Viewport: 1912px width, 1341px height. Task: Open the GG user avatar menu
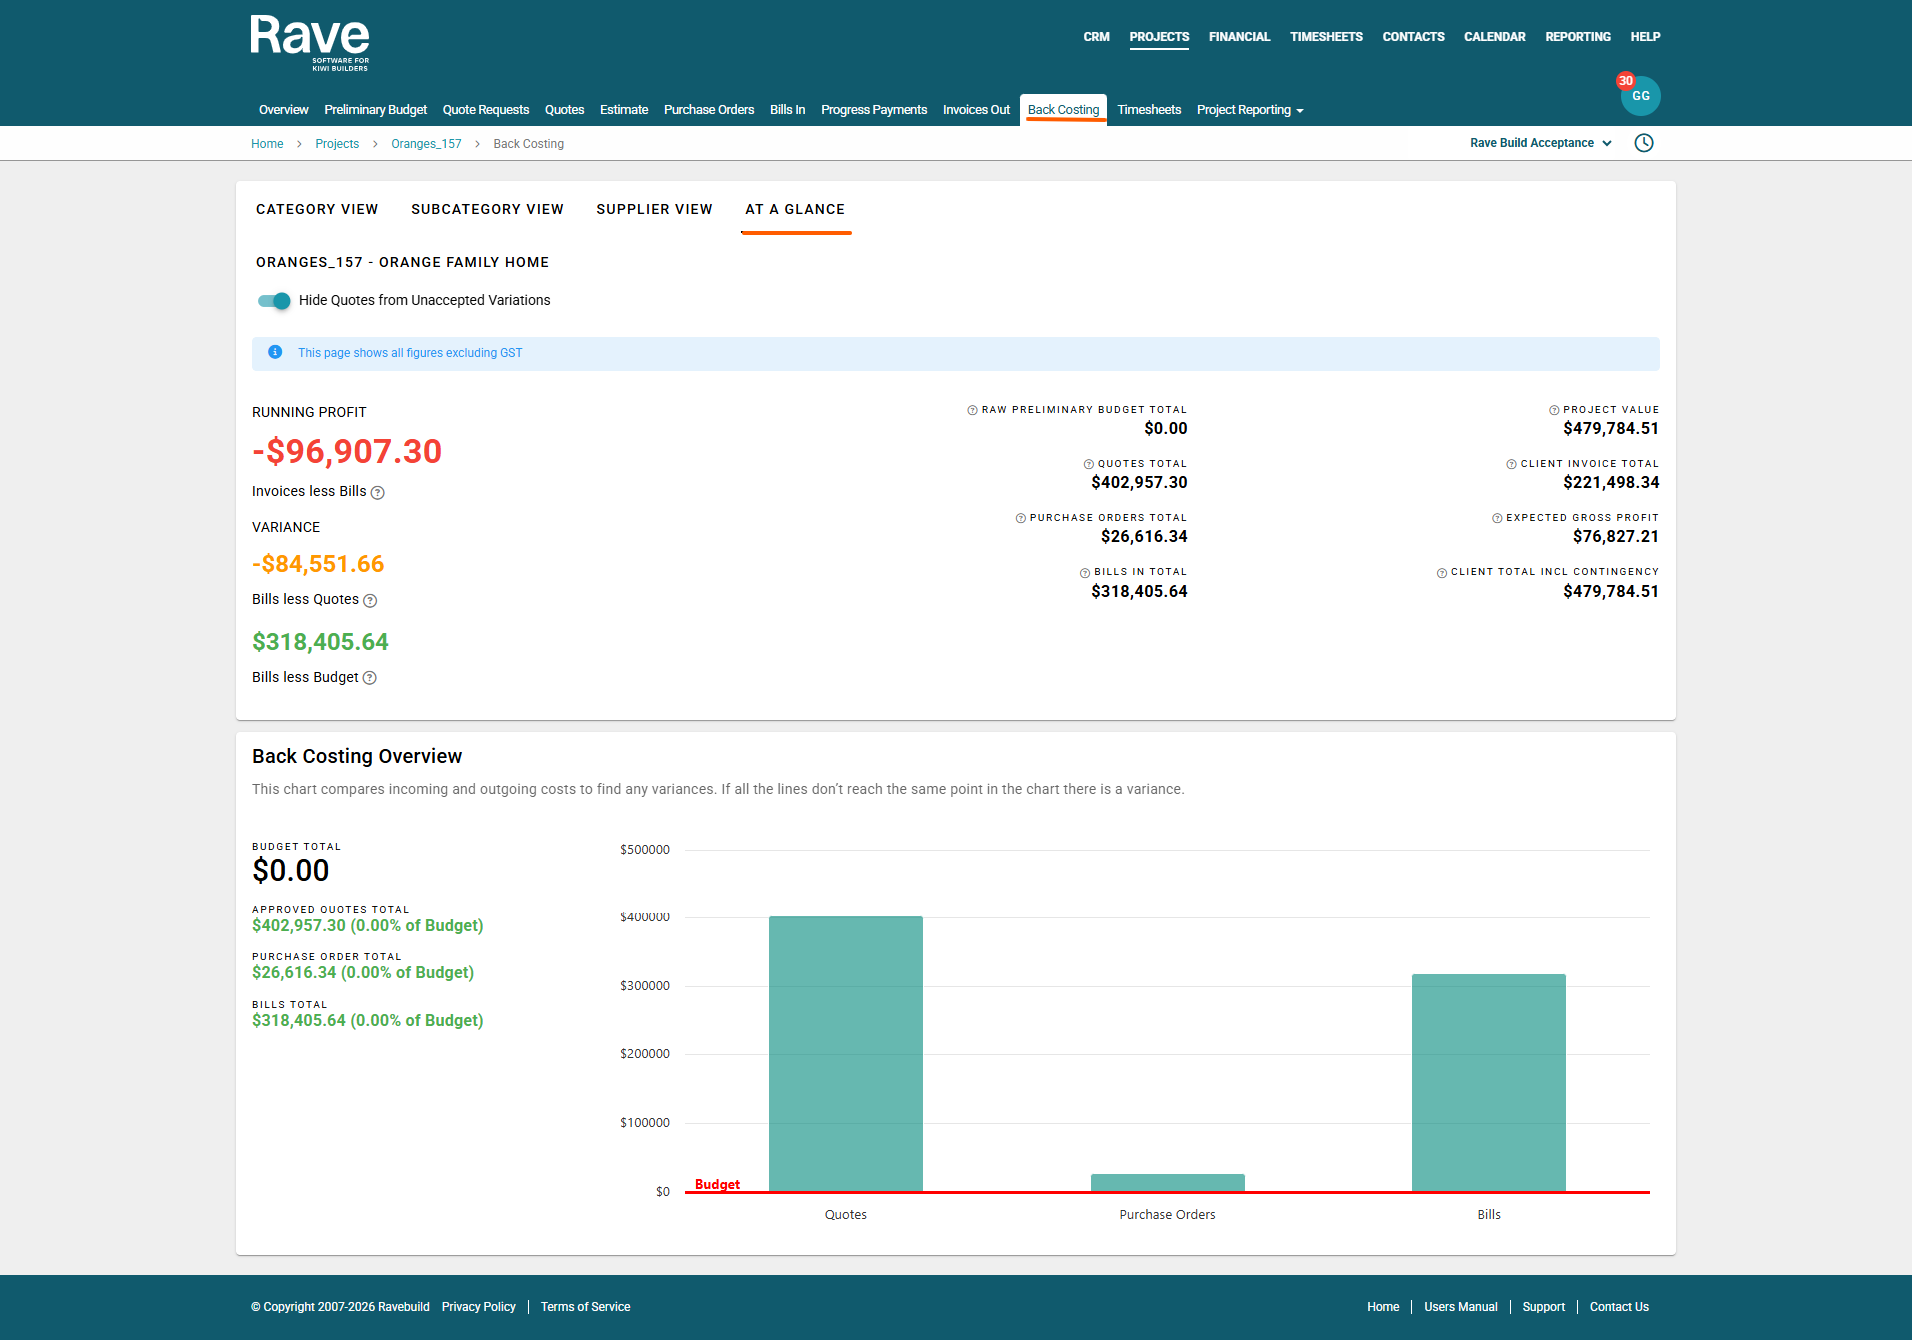(1640, 96)
